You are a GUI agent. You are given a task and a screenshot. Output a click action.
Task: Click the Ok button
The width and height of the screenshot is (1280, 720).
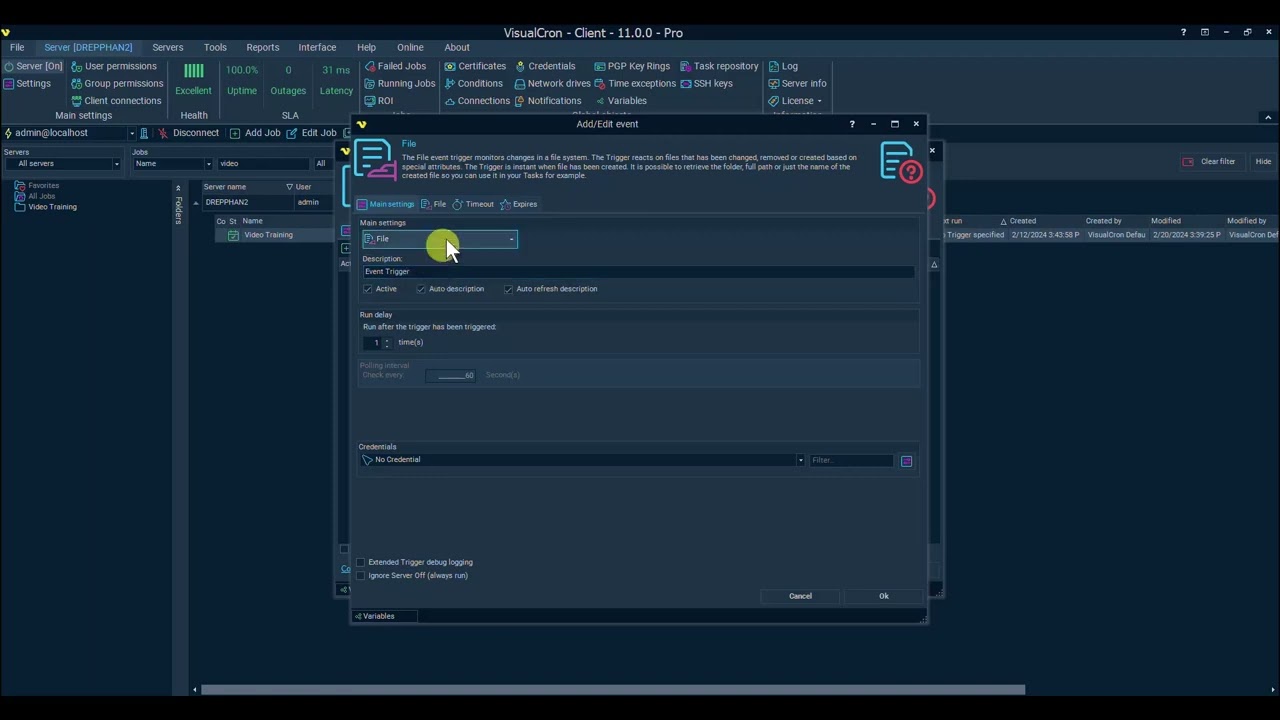pos(883,596)
